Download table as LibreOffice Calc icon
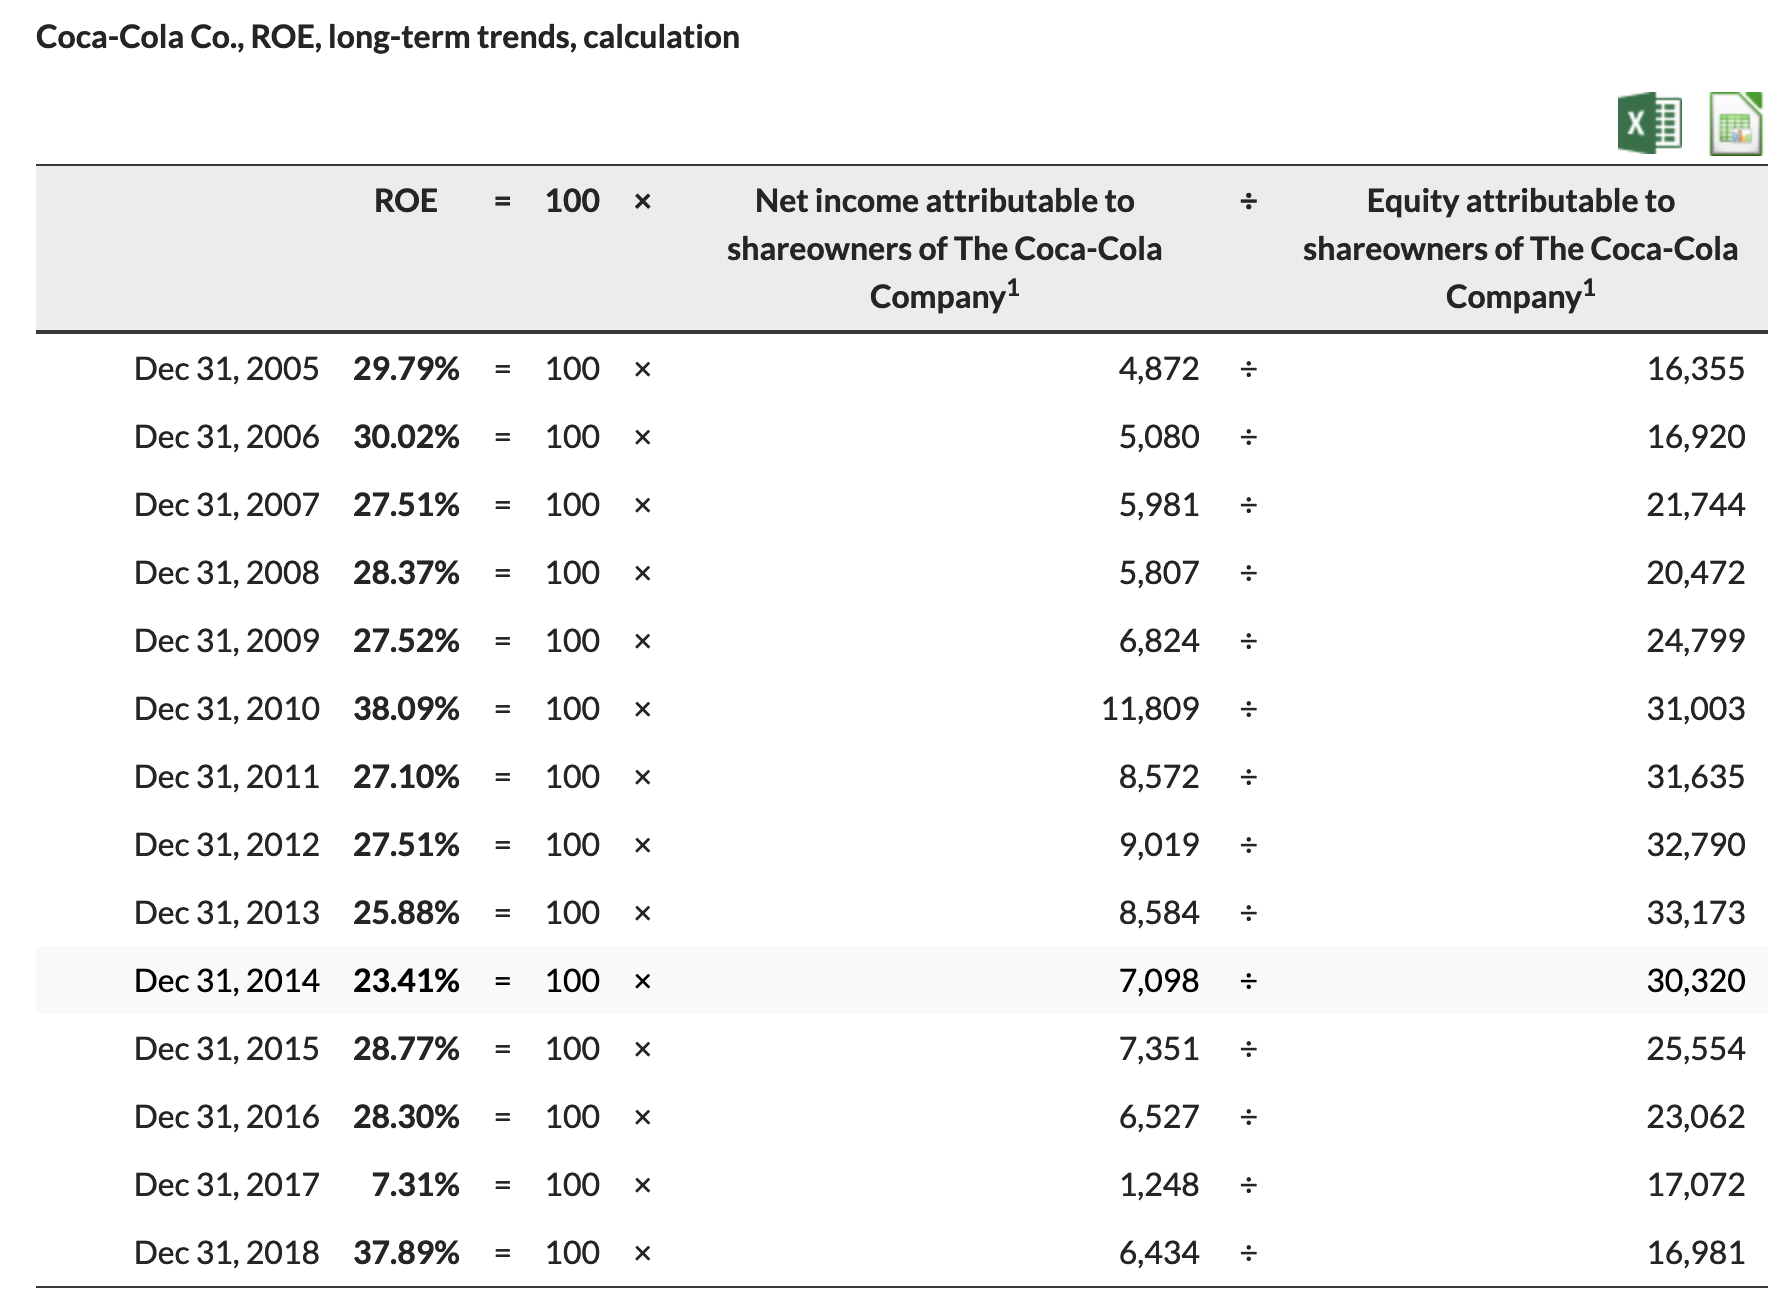Image resolution: width=1780 pixels, height=1298 pixels. point(1736,123)
